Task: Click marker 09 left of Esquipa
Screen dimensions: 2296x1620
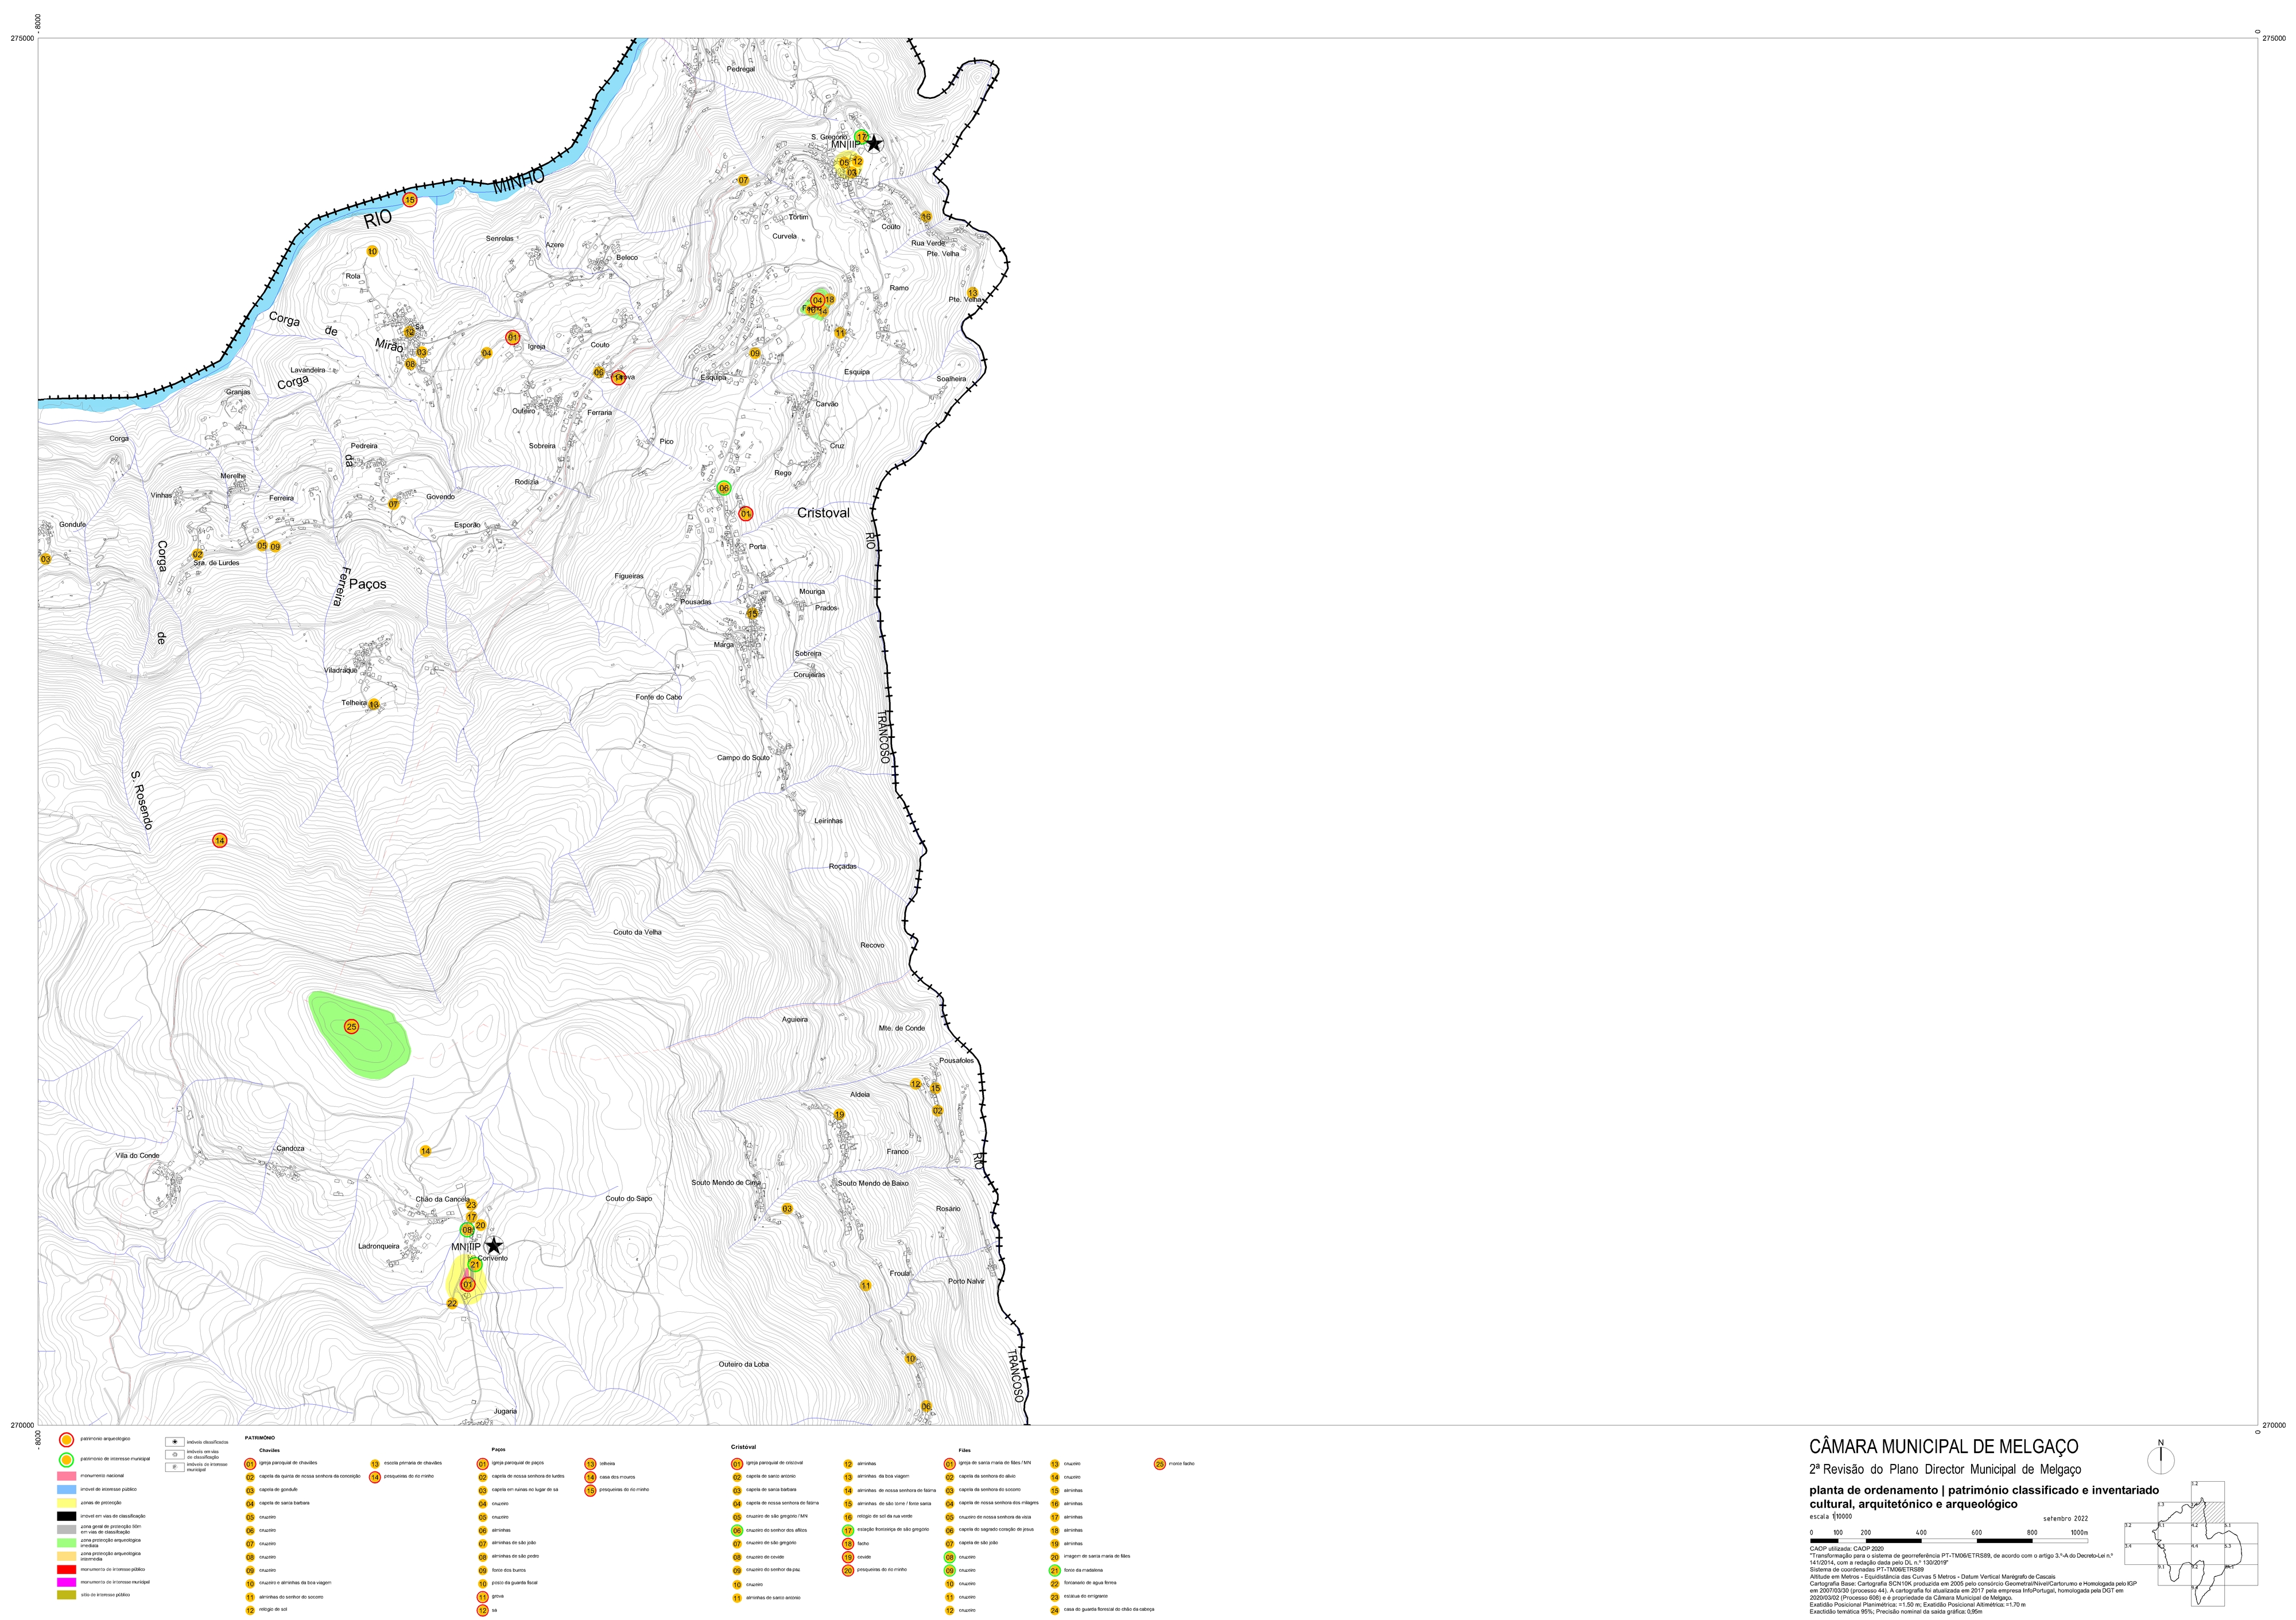Action: [755, 354]
